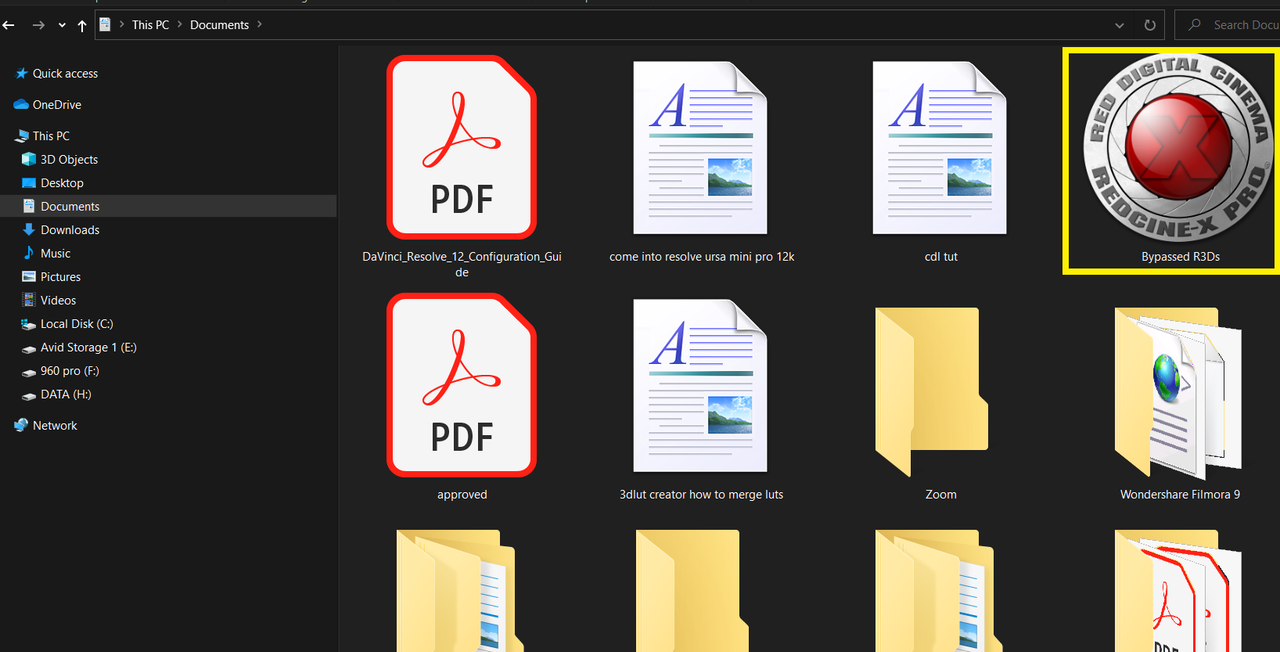Go up one level with up arrow
This screenshot has height=652, width=1280.
[x=82, y=25]
